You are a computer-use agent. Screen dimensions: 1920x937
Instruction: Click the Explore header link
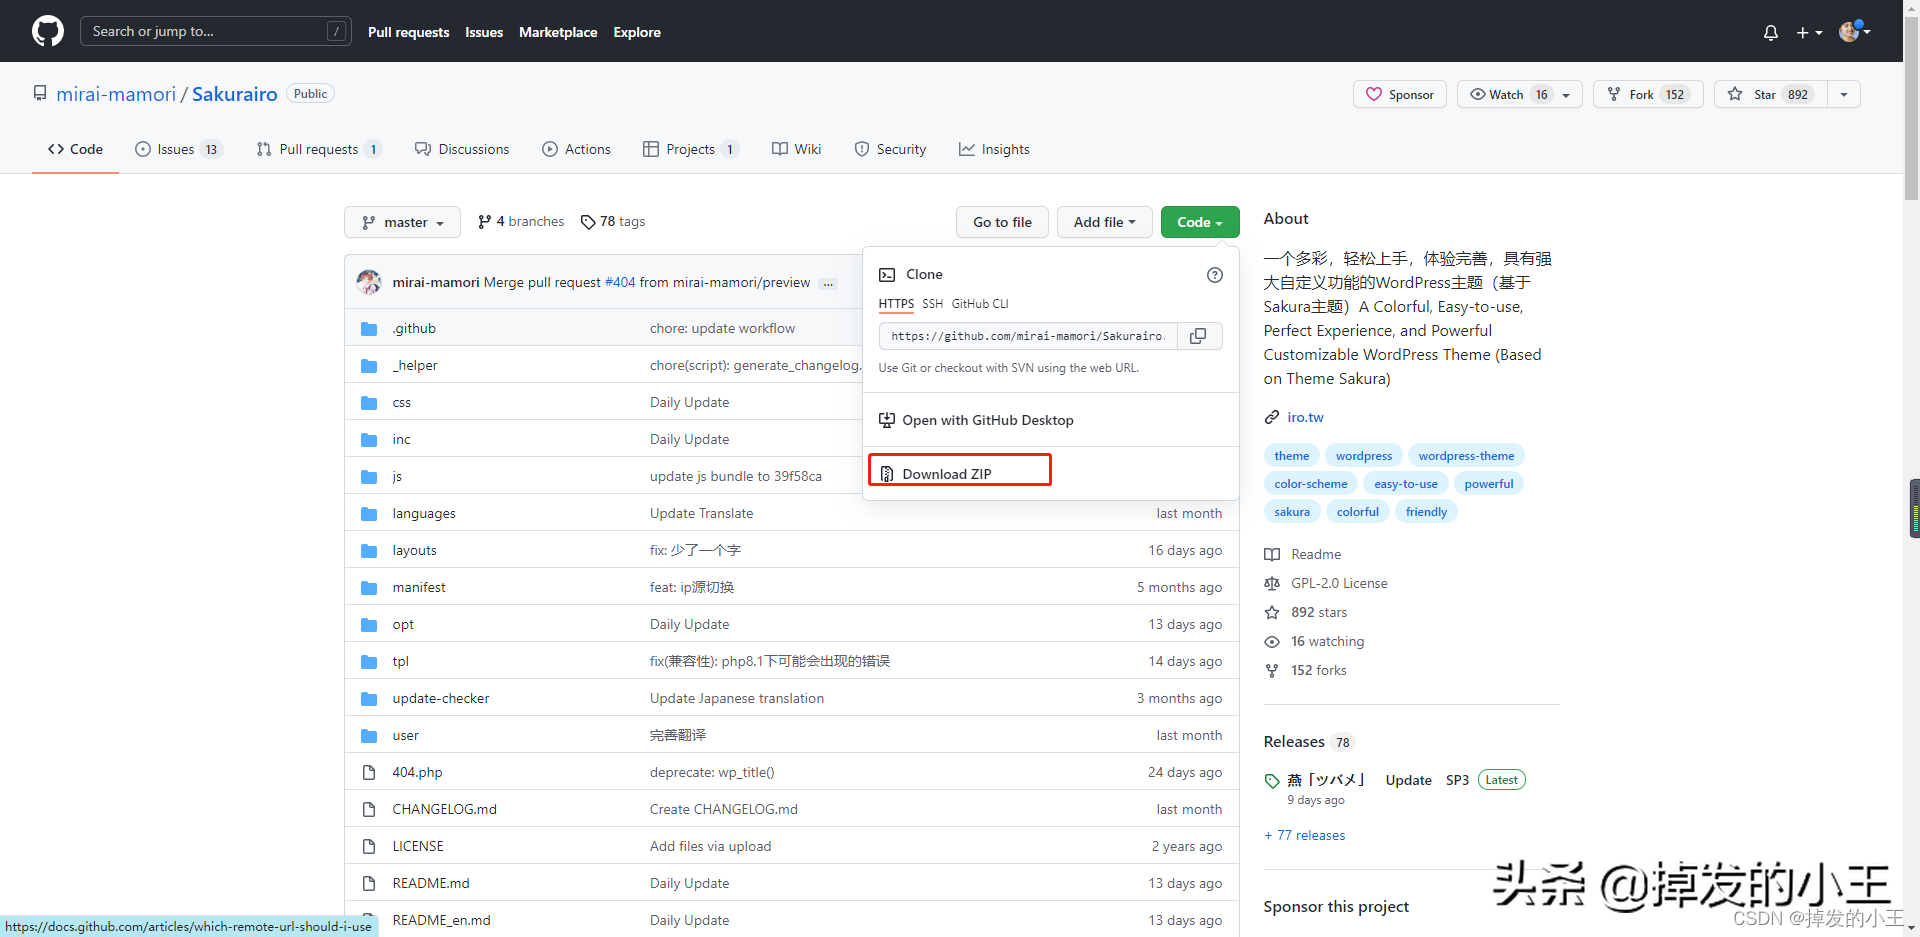tap(637, 32)
